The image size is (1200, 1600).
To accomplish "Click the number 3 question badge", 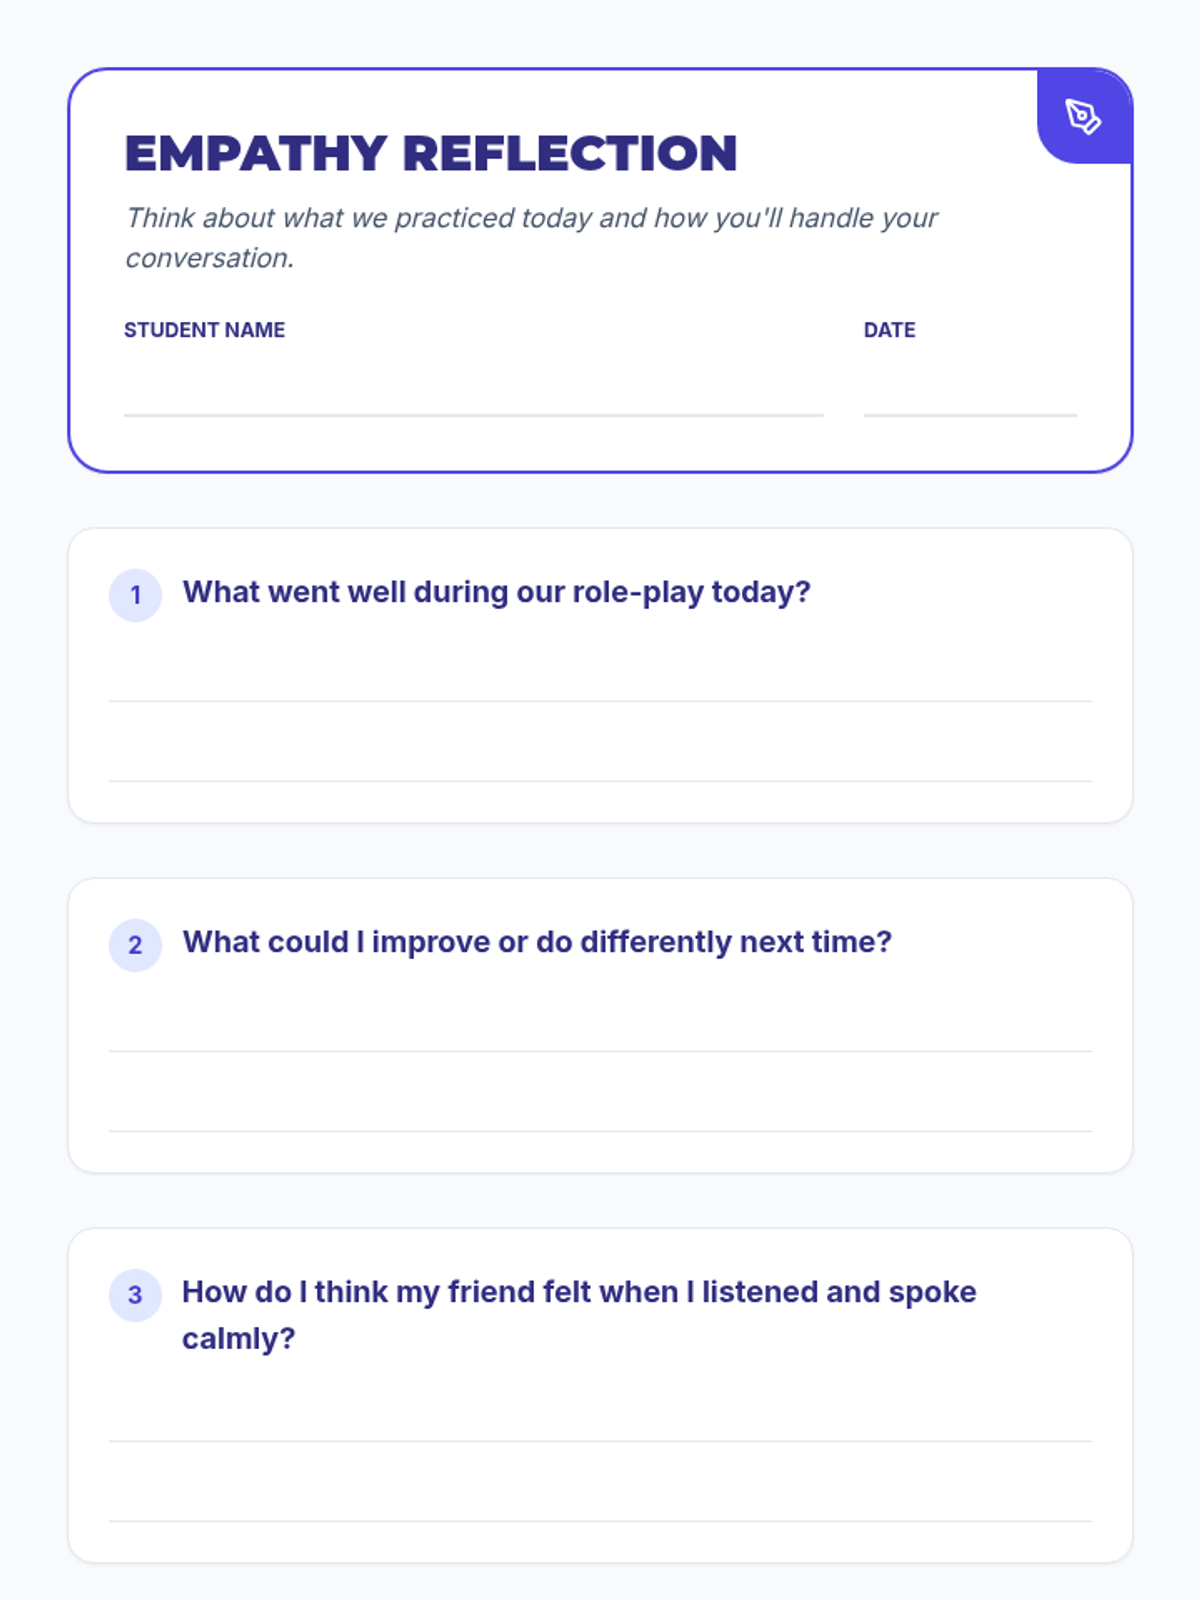I will (x=135, y=1296).
